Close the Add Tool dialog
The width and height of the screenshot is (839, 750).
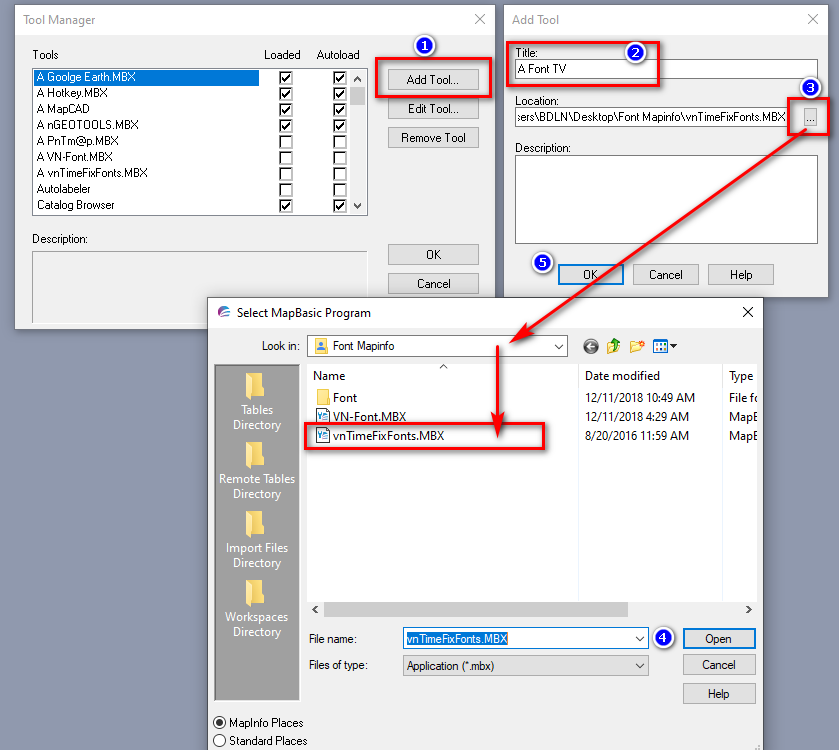tap(813, 19)
